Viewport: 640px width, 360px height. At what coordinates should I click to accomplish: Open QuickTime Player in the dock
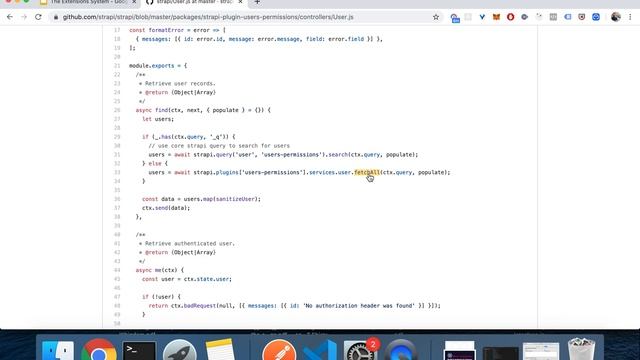click(401, 350)
